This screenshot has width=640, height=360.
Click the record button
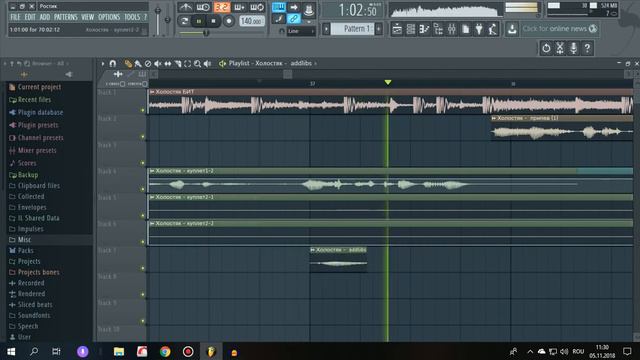229,21
